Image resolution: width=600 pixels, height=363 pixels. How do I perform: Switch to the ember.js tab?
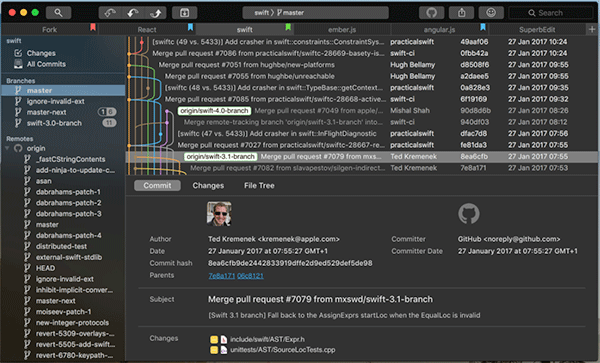coord(342,29)
